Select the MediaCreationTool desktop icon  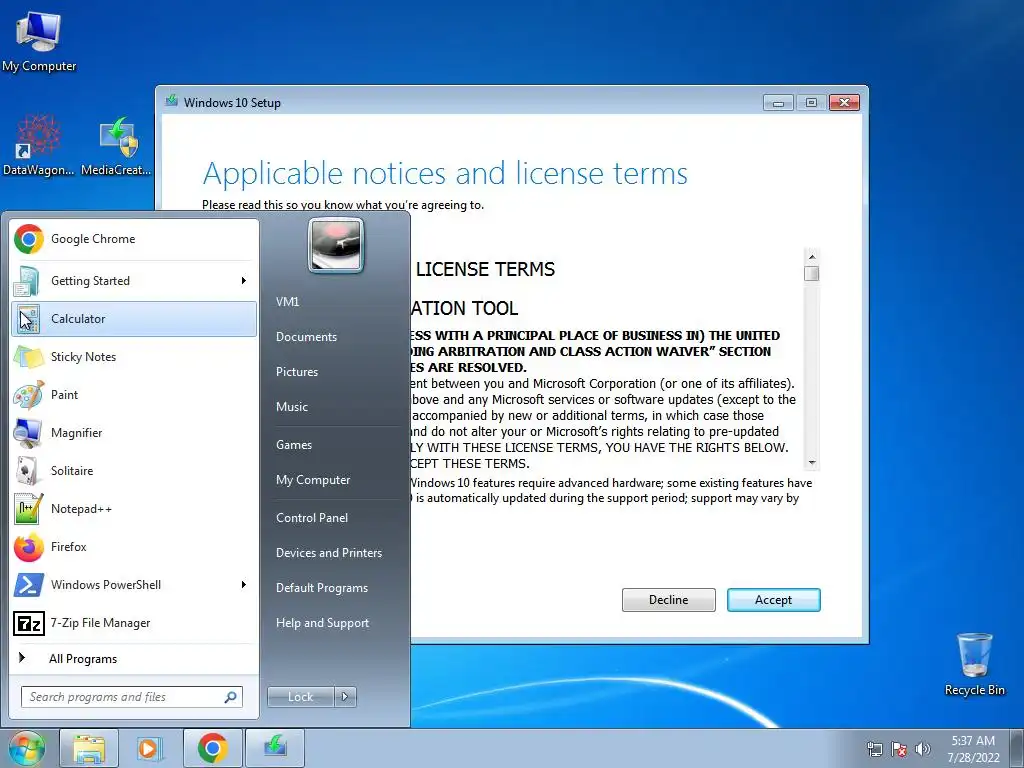coord(116,145)
